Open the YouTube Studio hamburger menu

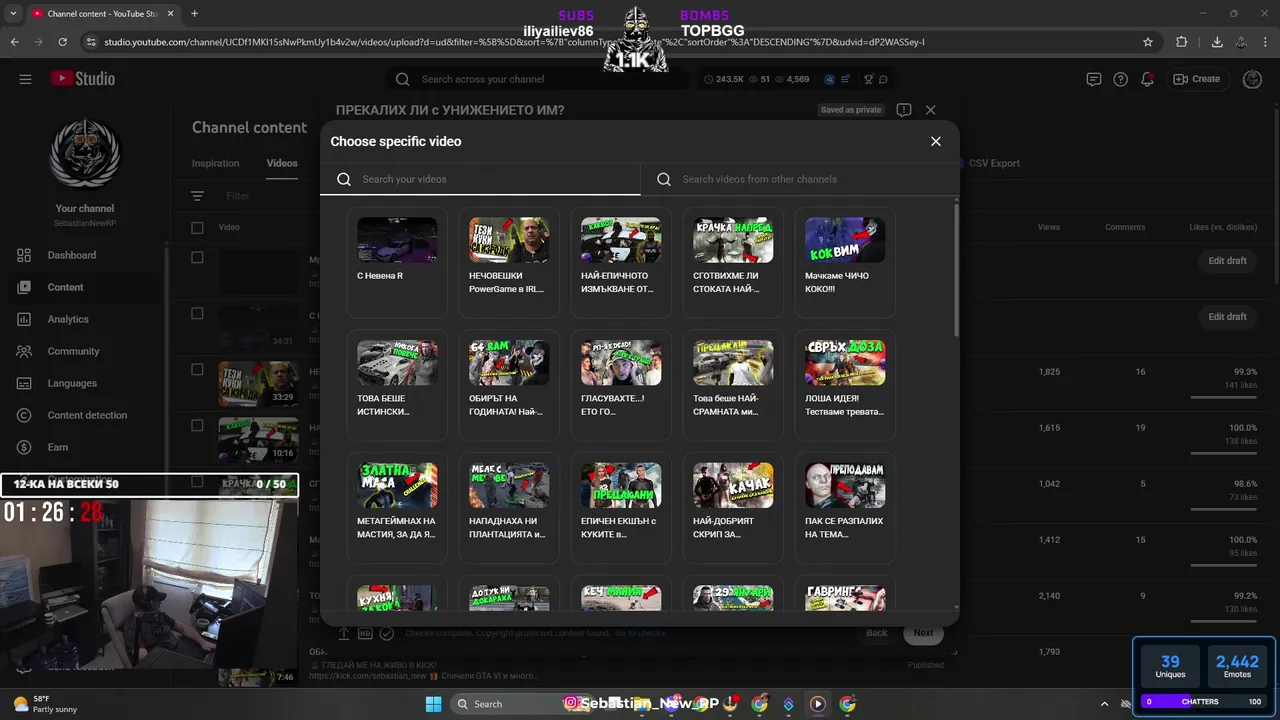click(x=25, y=79)
